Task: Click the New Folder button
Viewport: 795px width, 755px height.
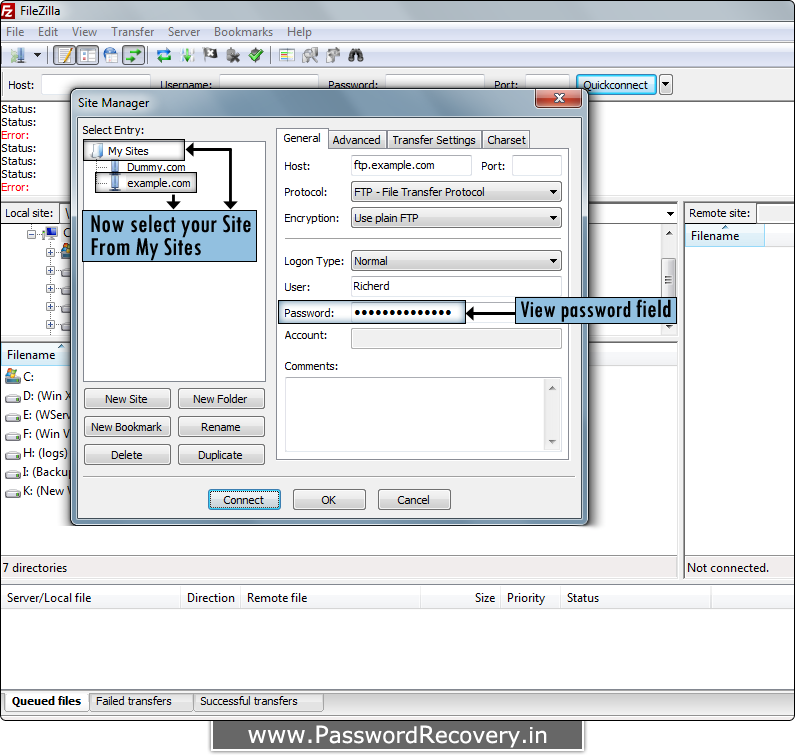Action: click(221, 399)
